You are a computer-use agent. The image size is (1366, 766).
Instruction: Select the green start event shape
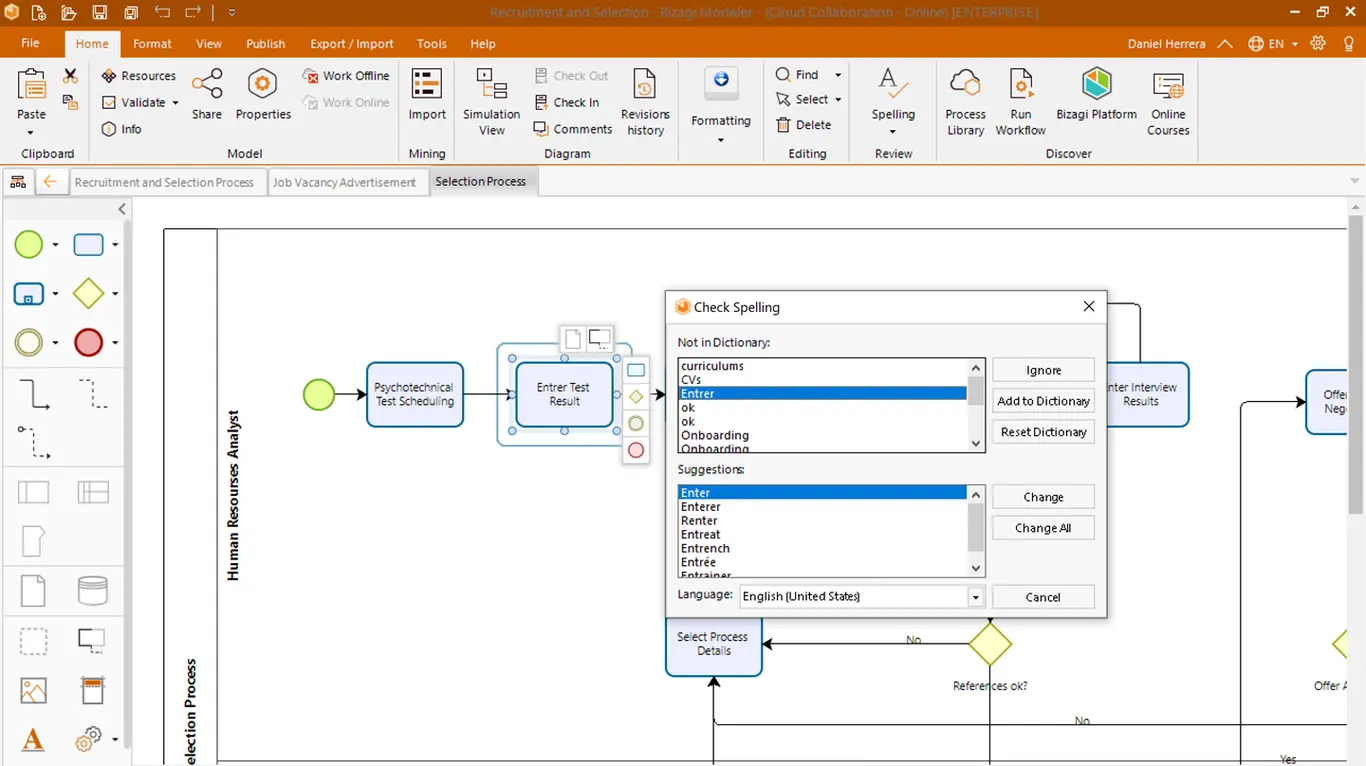29,244
